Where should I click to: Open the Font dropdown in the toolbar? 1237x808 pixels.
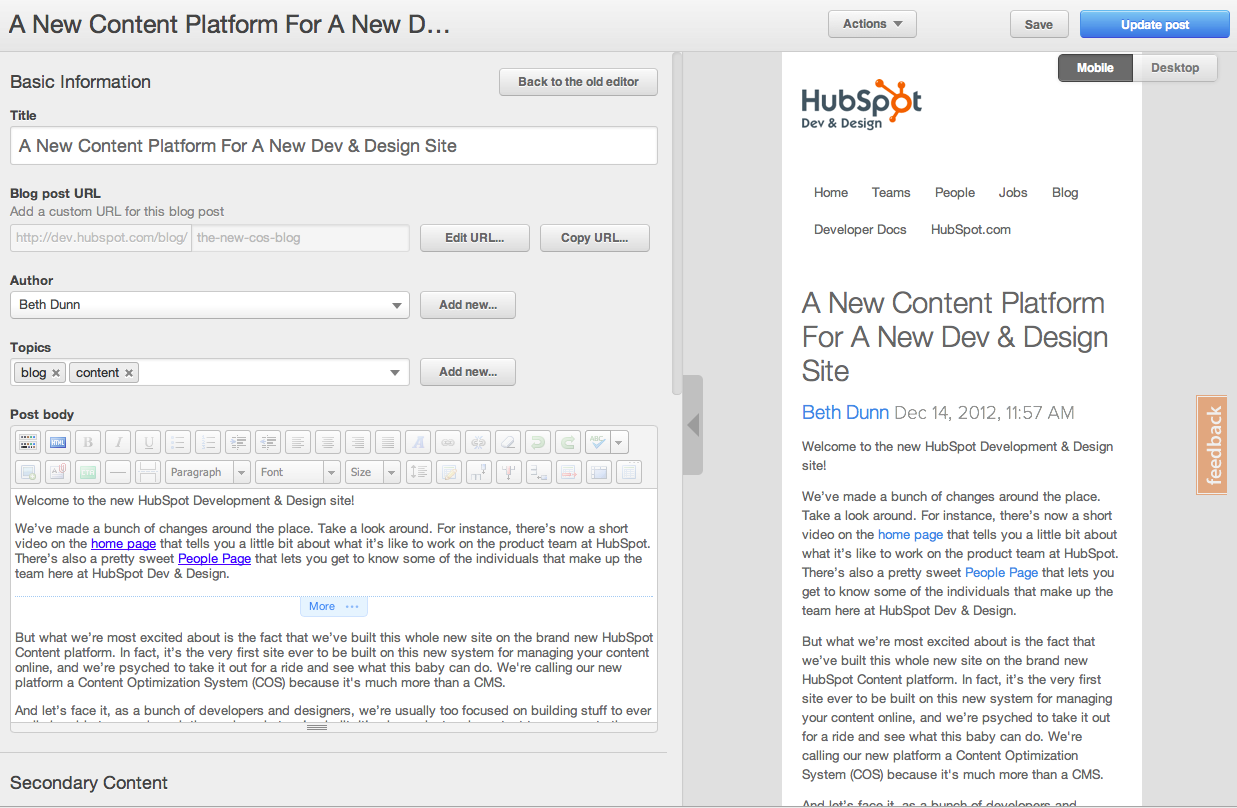coord(298,472)
